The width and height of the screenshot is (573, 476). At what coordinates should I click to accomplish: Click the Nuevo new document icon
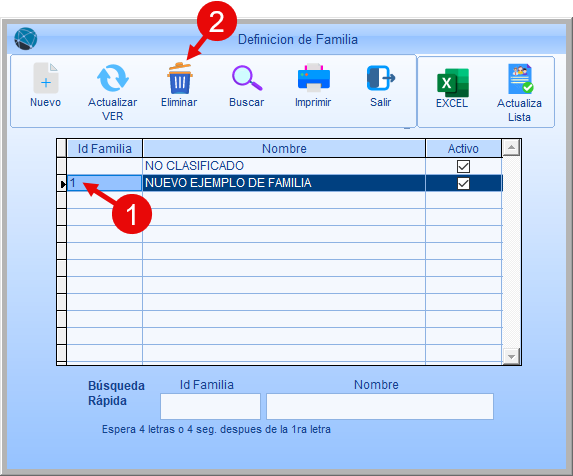coord(46,78)
